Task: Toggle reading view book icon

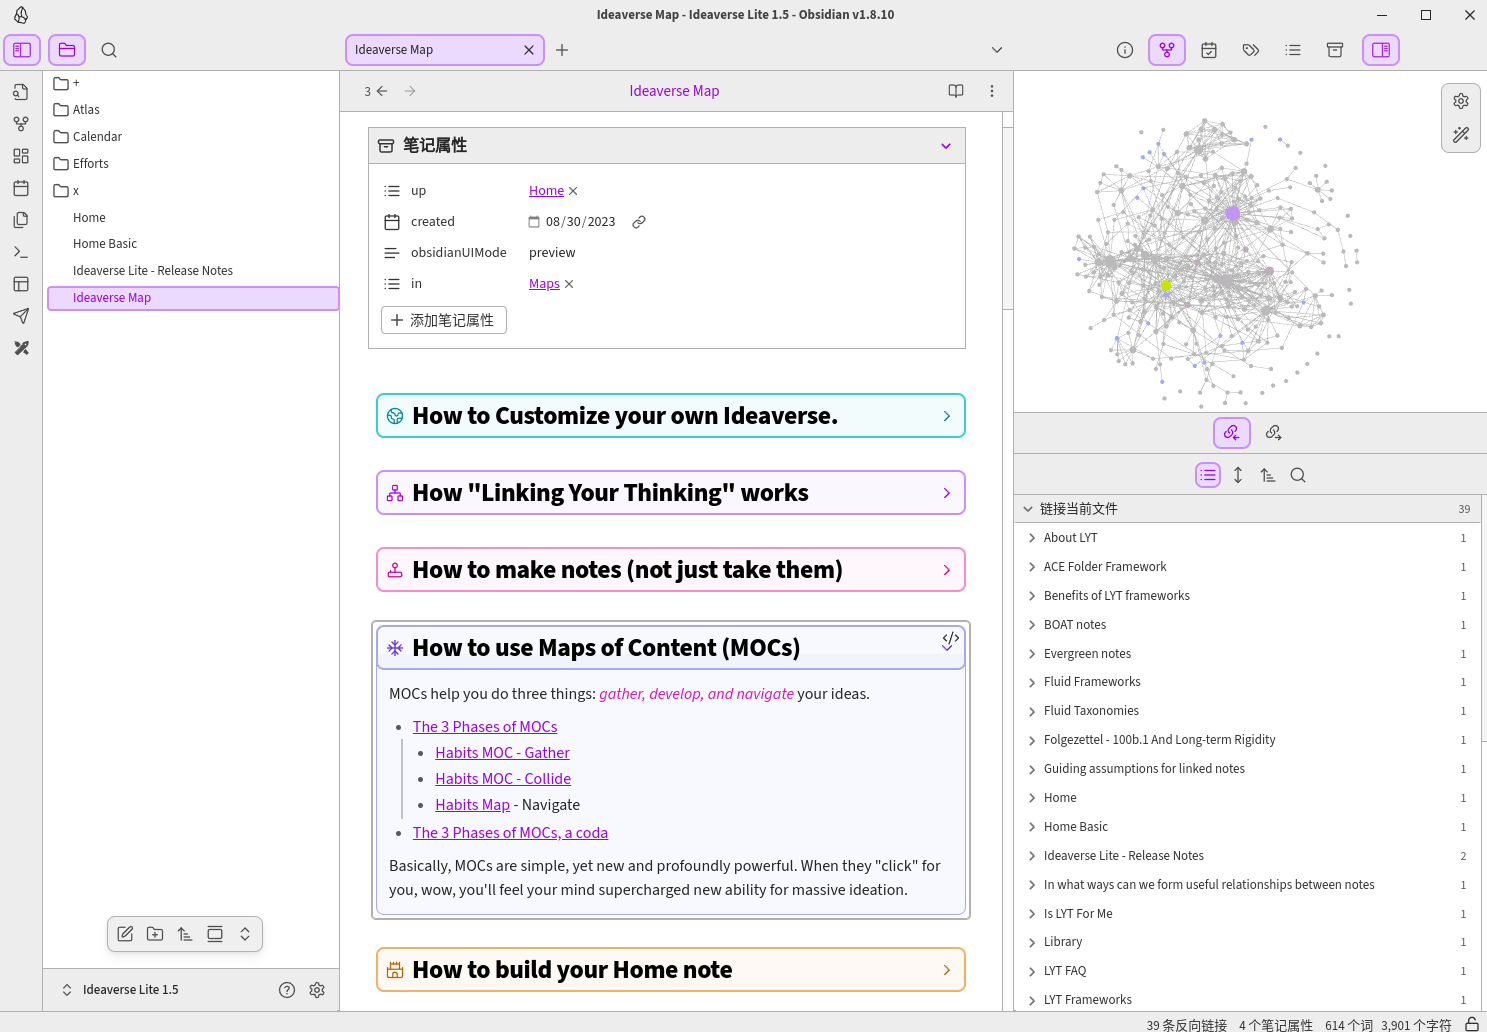Action: tap(956, 91)
